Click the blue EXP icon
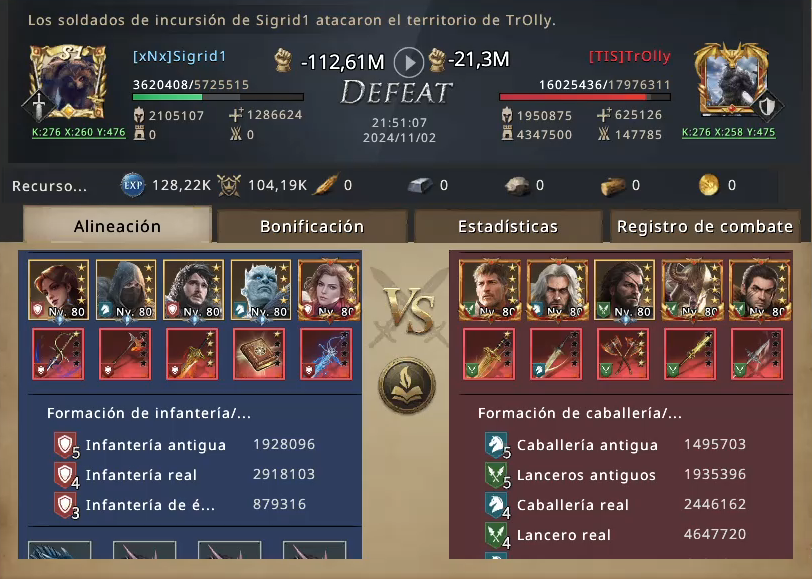812x579 pixels. (133, 185)
